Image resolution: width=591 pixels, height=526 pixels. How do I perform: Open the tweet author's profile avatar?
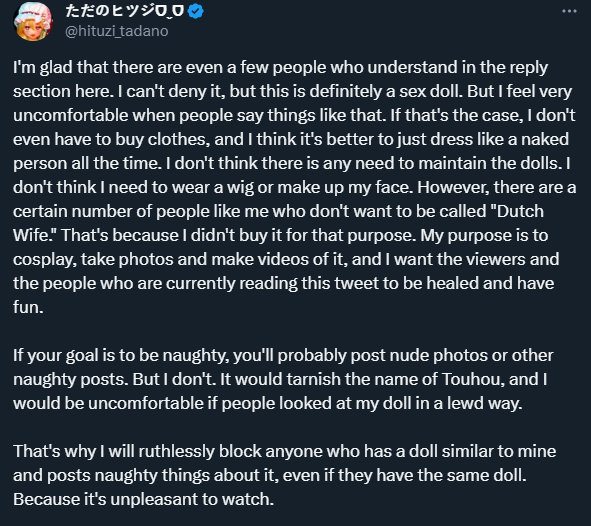coord(33,21)
